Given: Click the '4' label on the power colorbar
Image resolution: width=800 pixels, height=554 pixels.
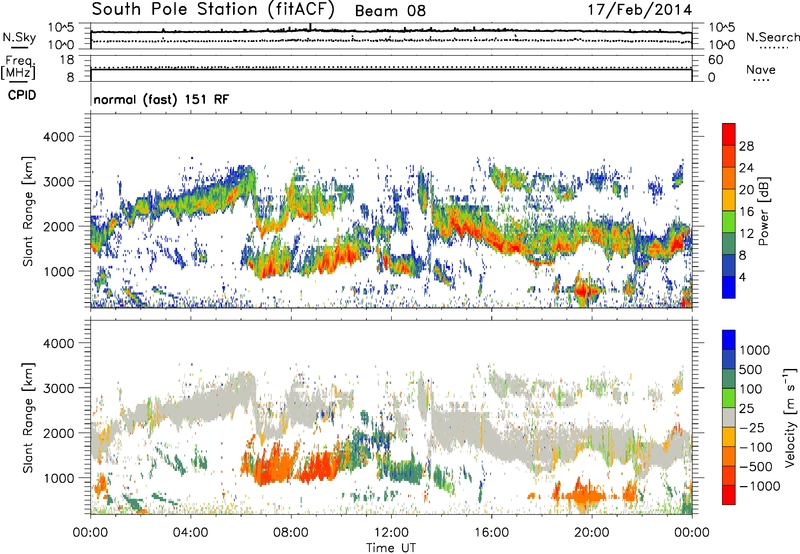Looking at the screenshot, I should 742,278.
